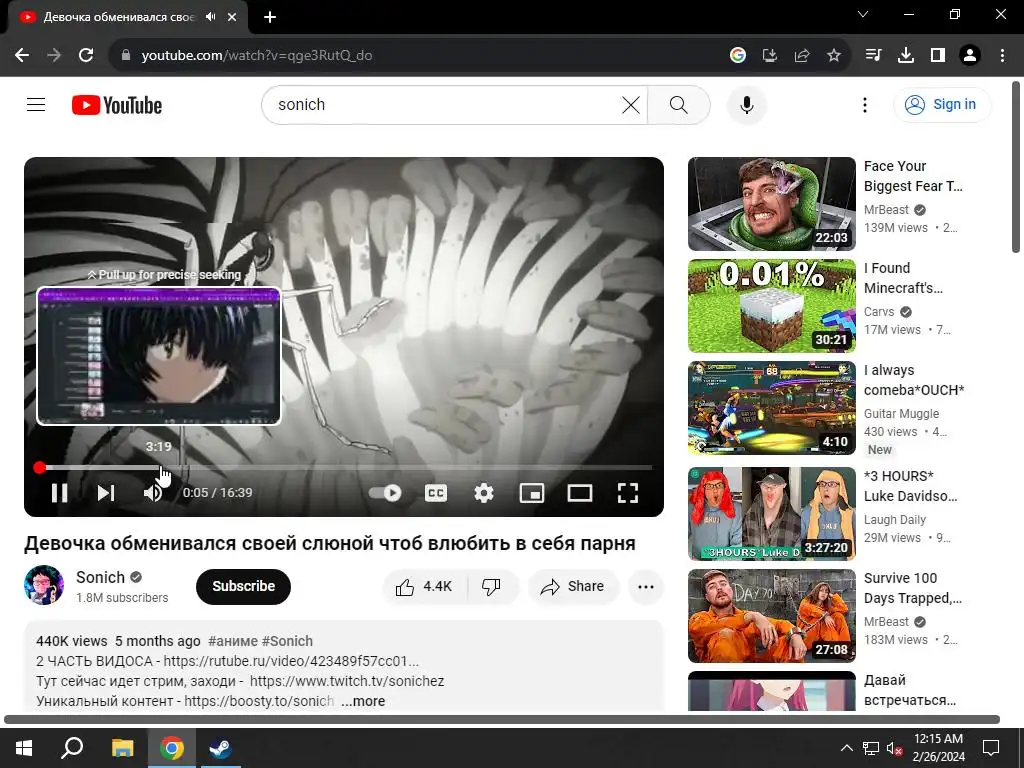Screen dimensions: 1024x768
Task: Expand the description with ...more
Action: click(363, 701)
